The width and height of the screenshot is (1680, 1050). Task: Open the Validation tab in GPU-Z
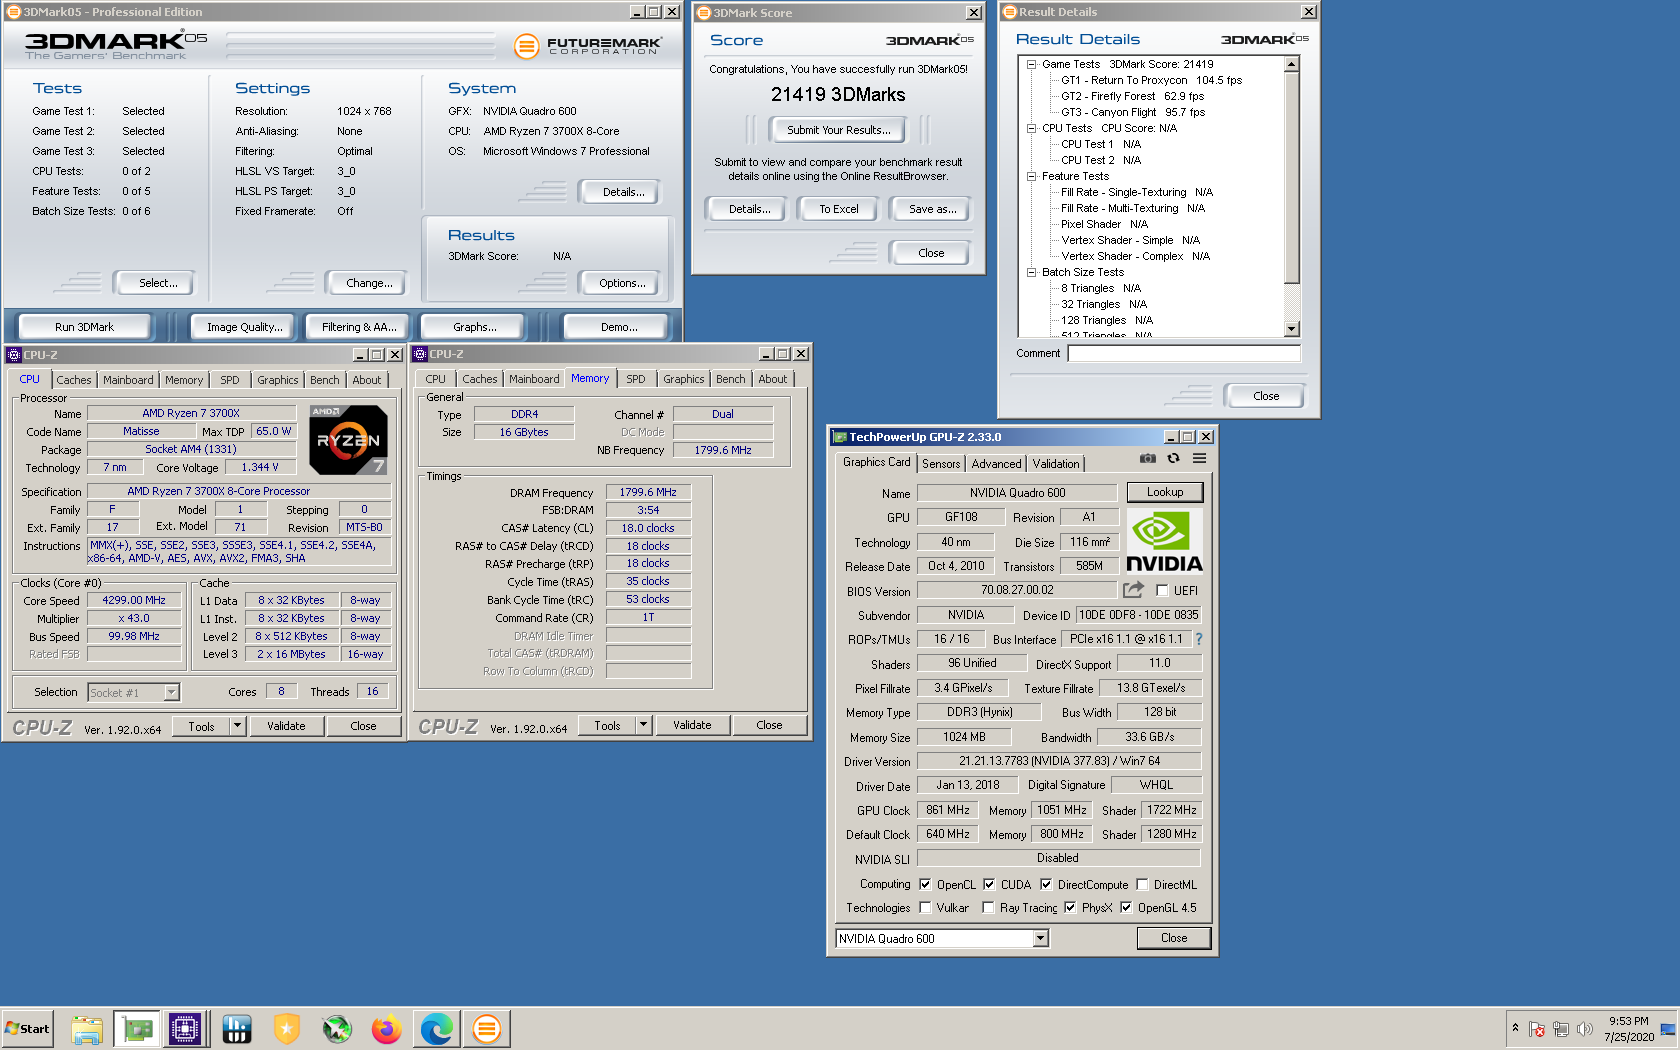click(x=1056, y=464)
